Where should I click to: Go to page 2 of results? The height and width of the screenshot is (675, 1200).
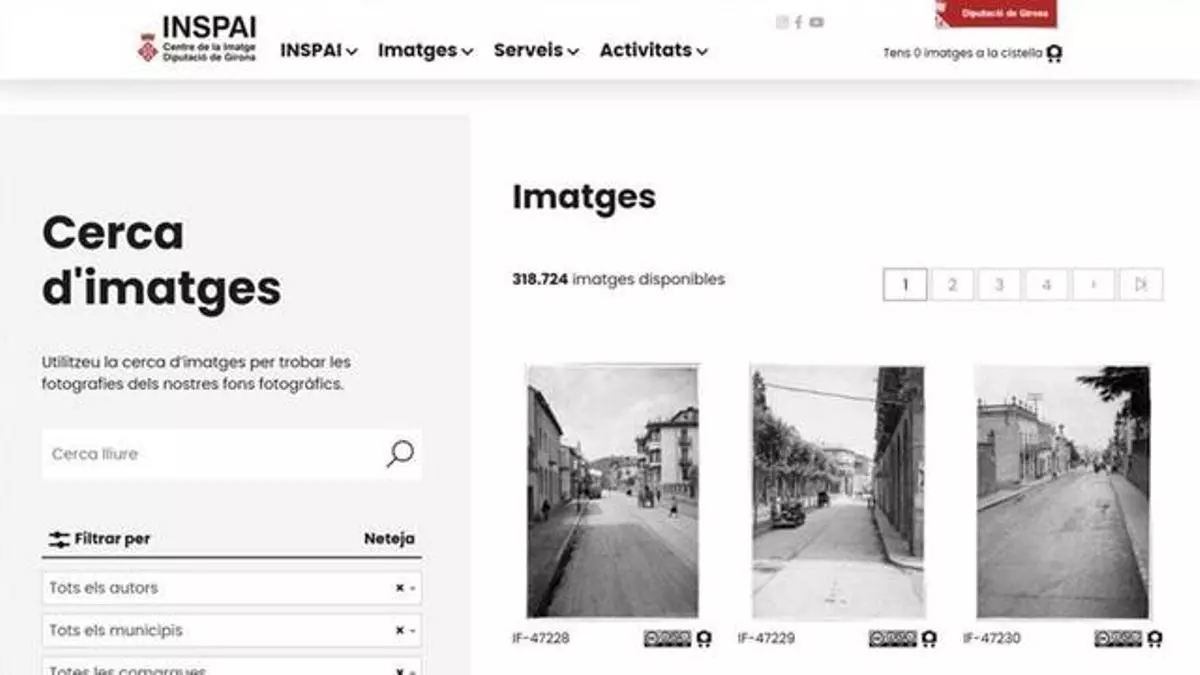[952, 285]
